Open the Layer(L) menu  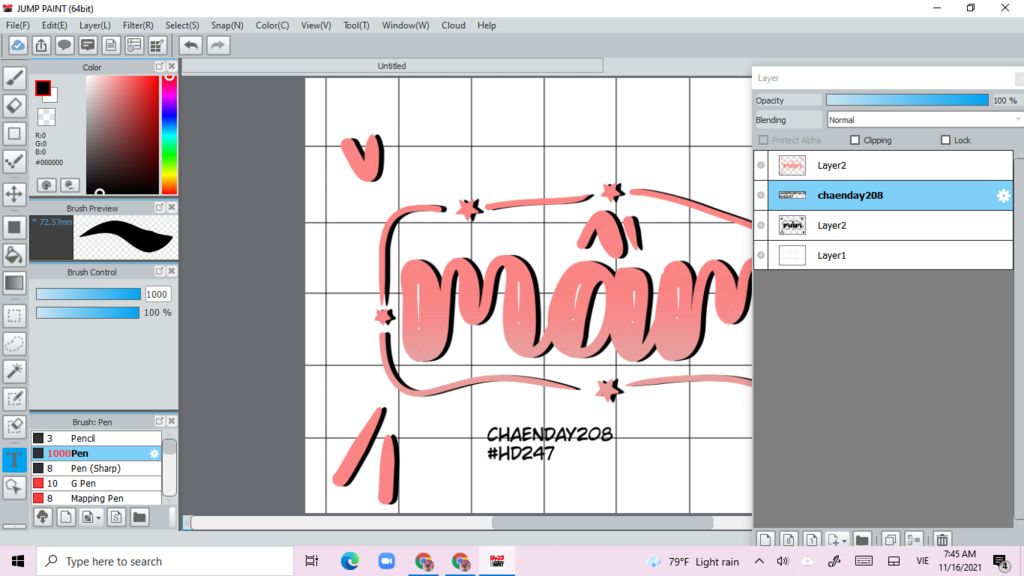[x=95, y=25]
